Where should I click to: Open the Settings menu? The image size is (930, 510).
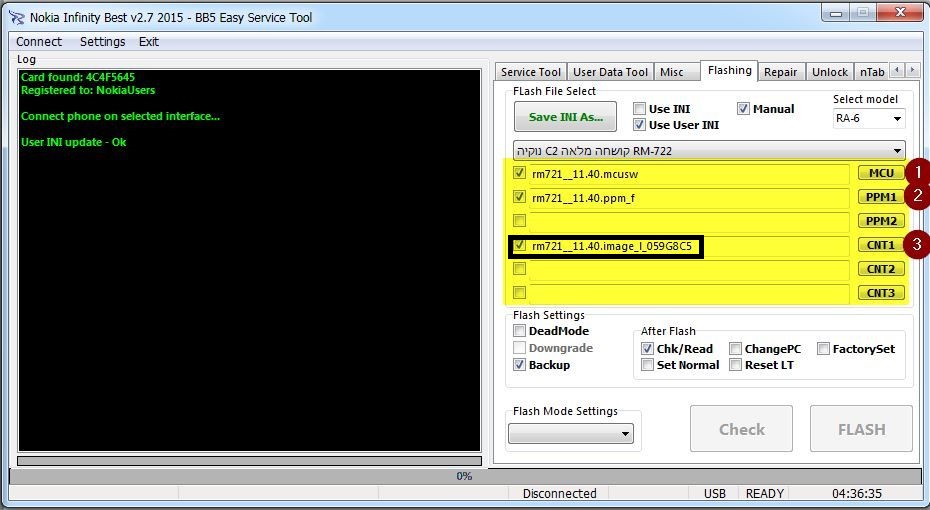102,42
